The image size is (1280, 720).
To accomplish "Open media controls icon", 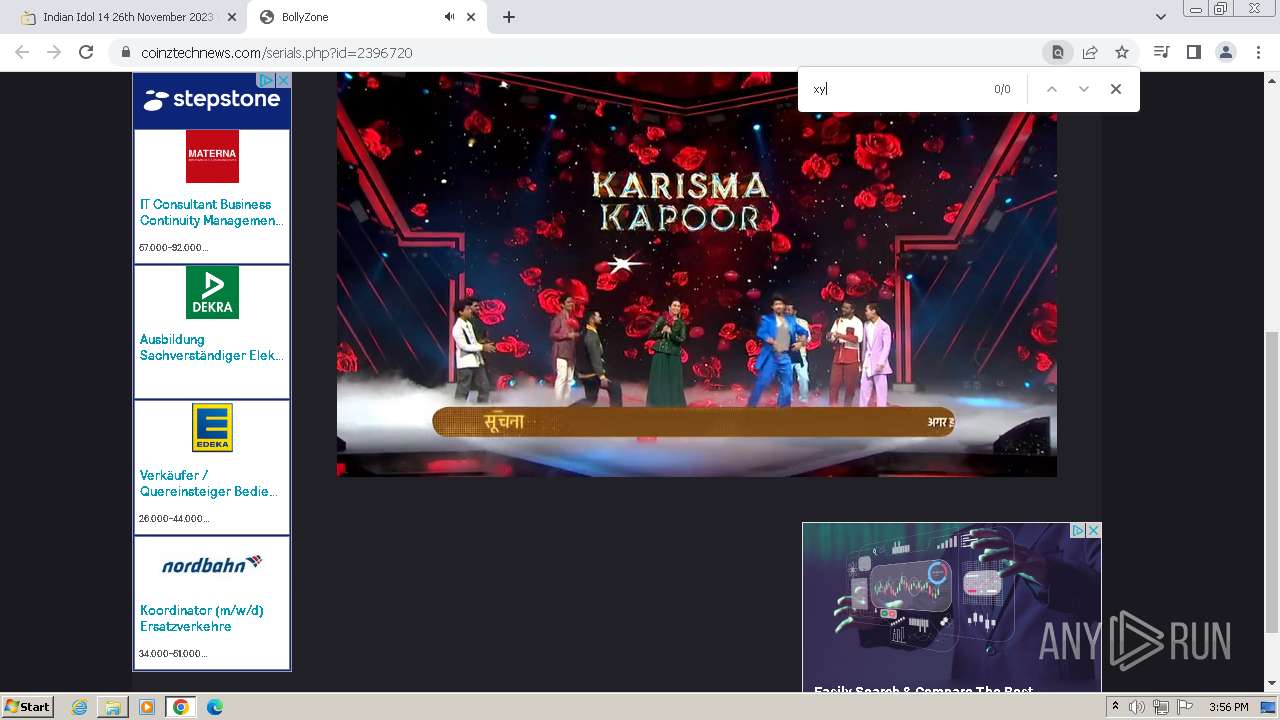I will [x=1161, y=52].
